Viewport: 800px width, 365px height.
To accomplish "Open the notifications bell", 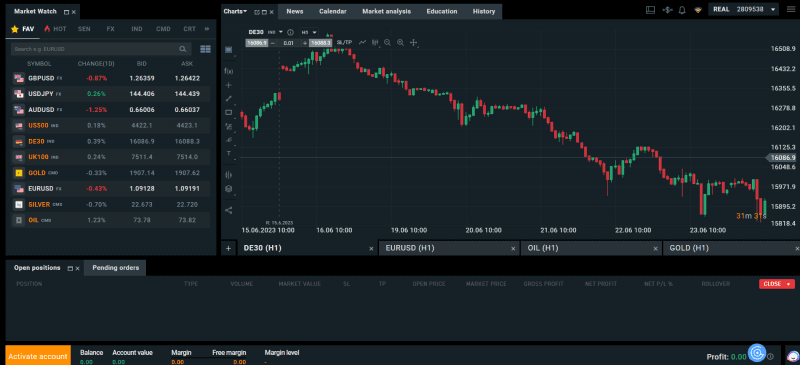I will pos(682,10).
